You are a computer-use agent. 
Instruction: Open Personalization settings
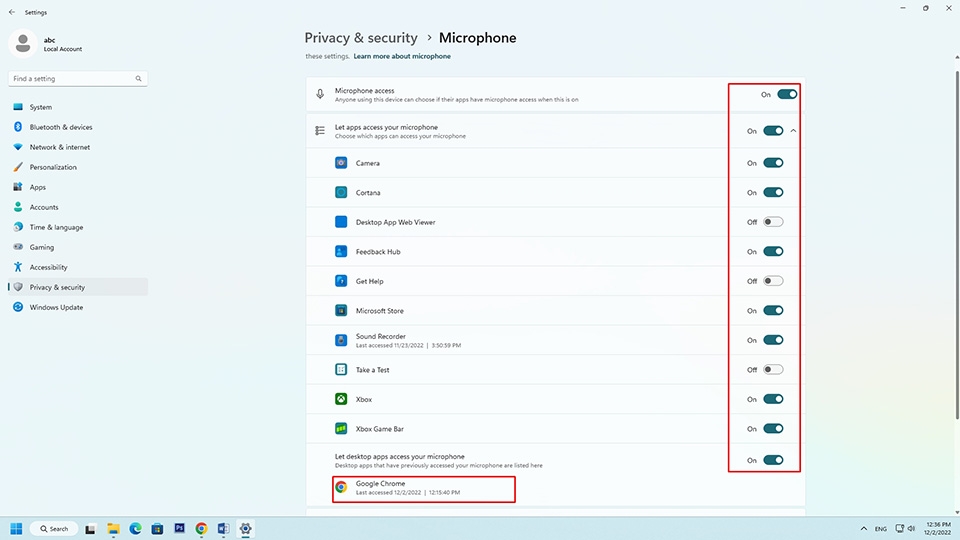point(78,167)
